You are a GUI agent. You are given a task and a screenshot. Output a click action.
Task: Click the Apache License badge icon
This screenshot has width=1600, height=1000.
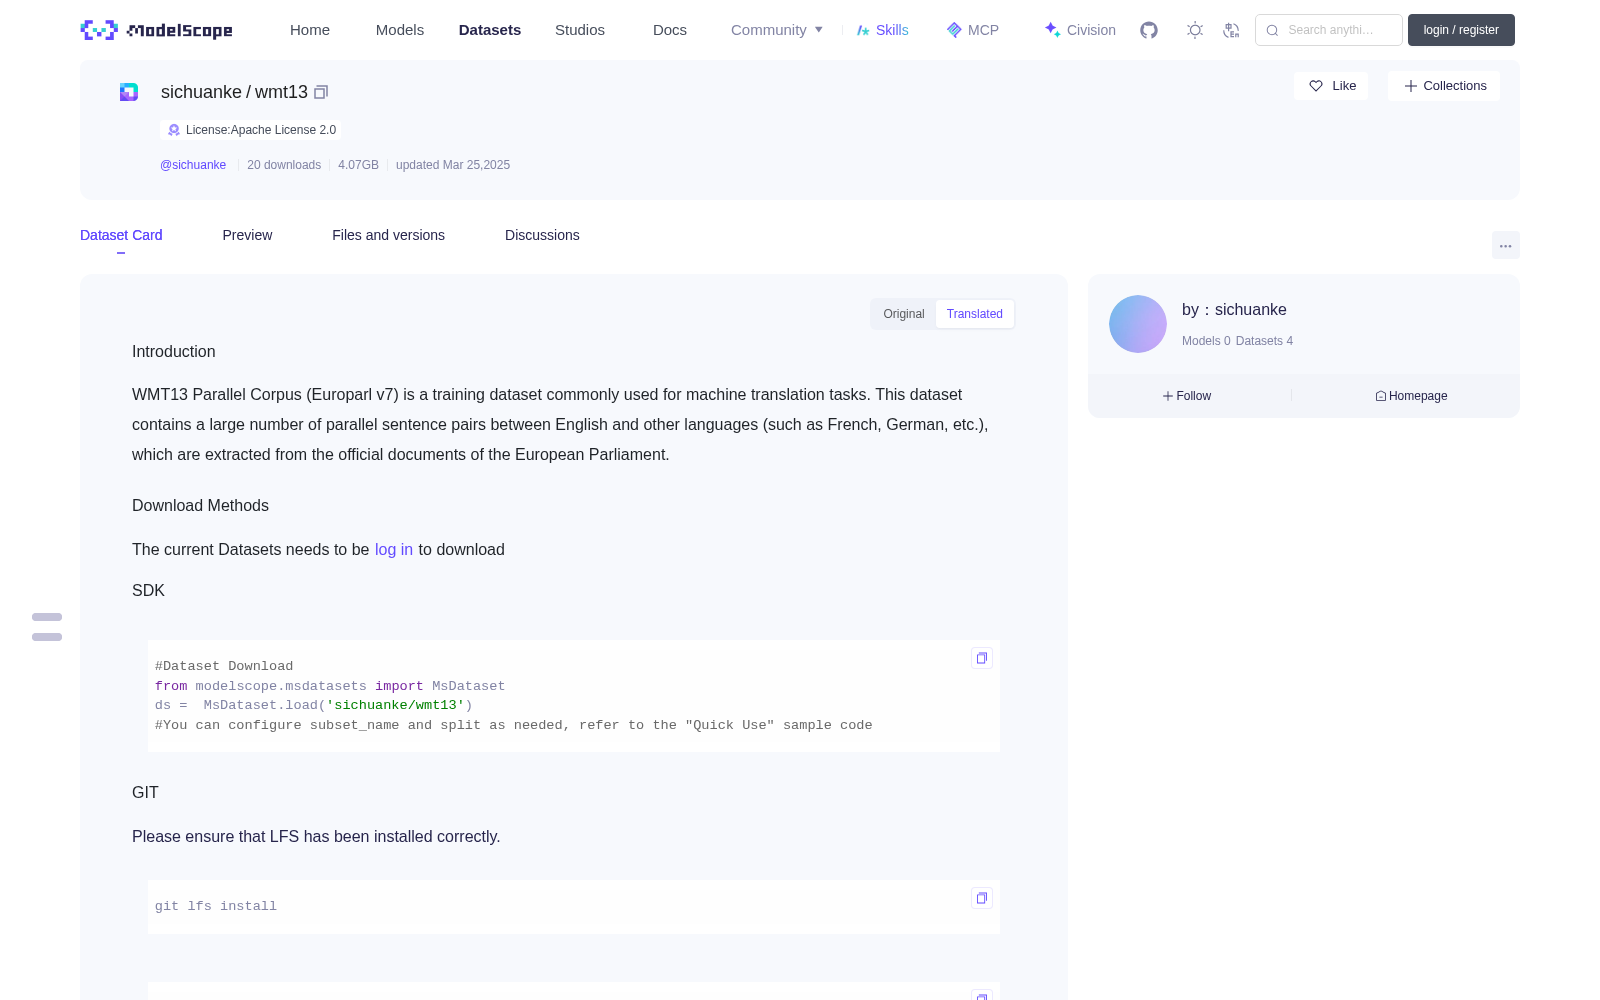174,130
